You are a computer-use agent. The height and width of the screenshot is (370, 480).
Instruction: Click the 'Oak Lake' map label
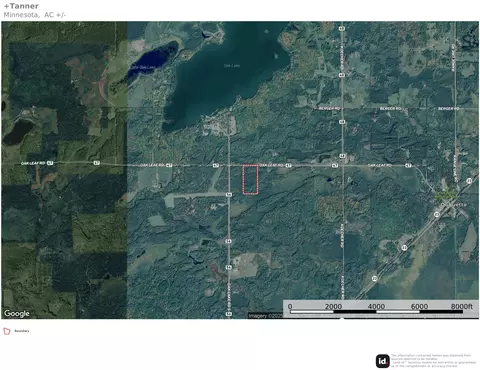232,66
